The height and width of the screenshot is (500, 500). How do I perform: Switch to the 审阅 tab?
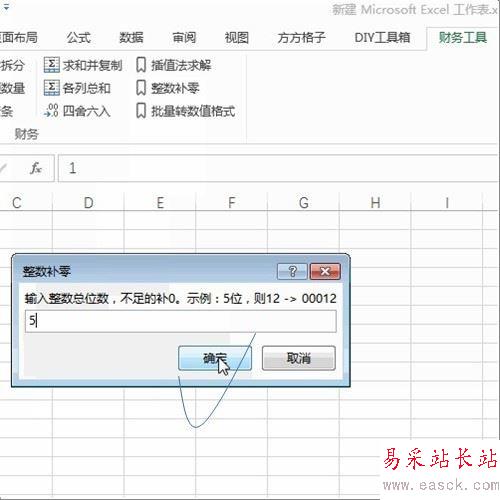tap(184, 37)
